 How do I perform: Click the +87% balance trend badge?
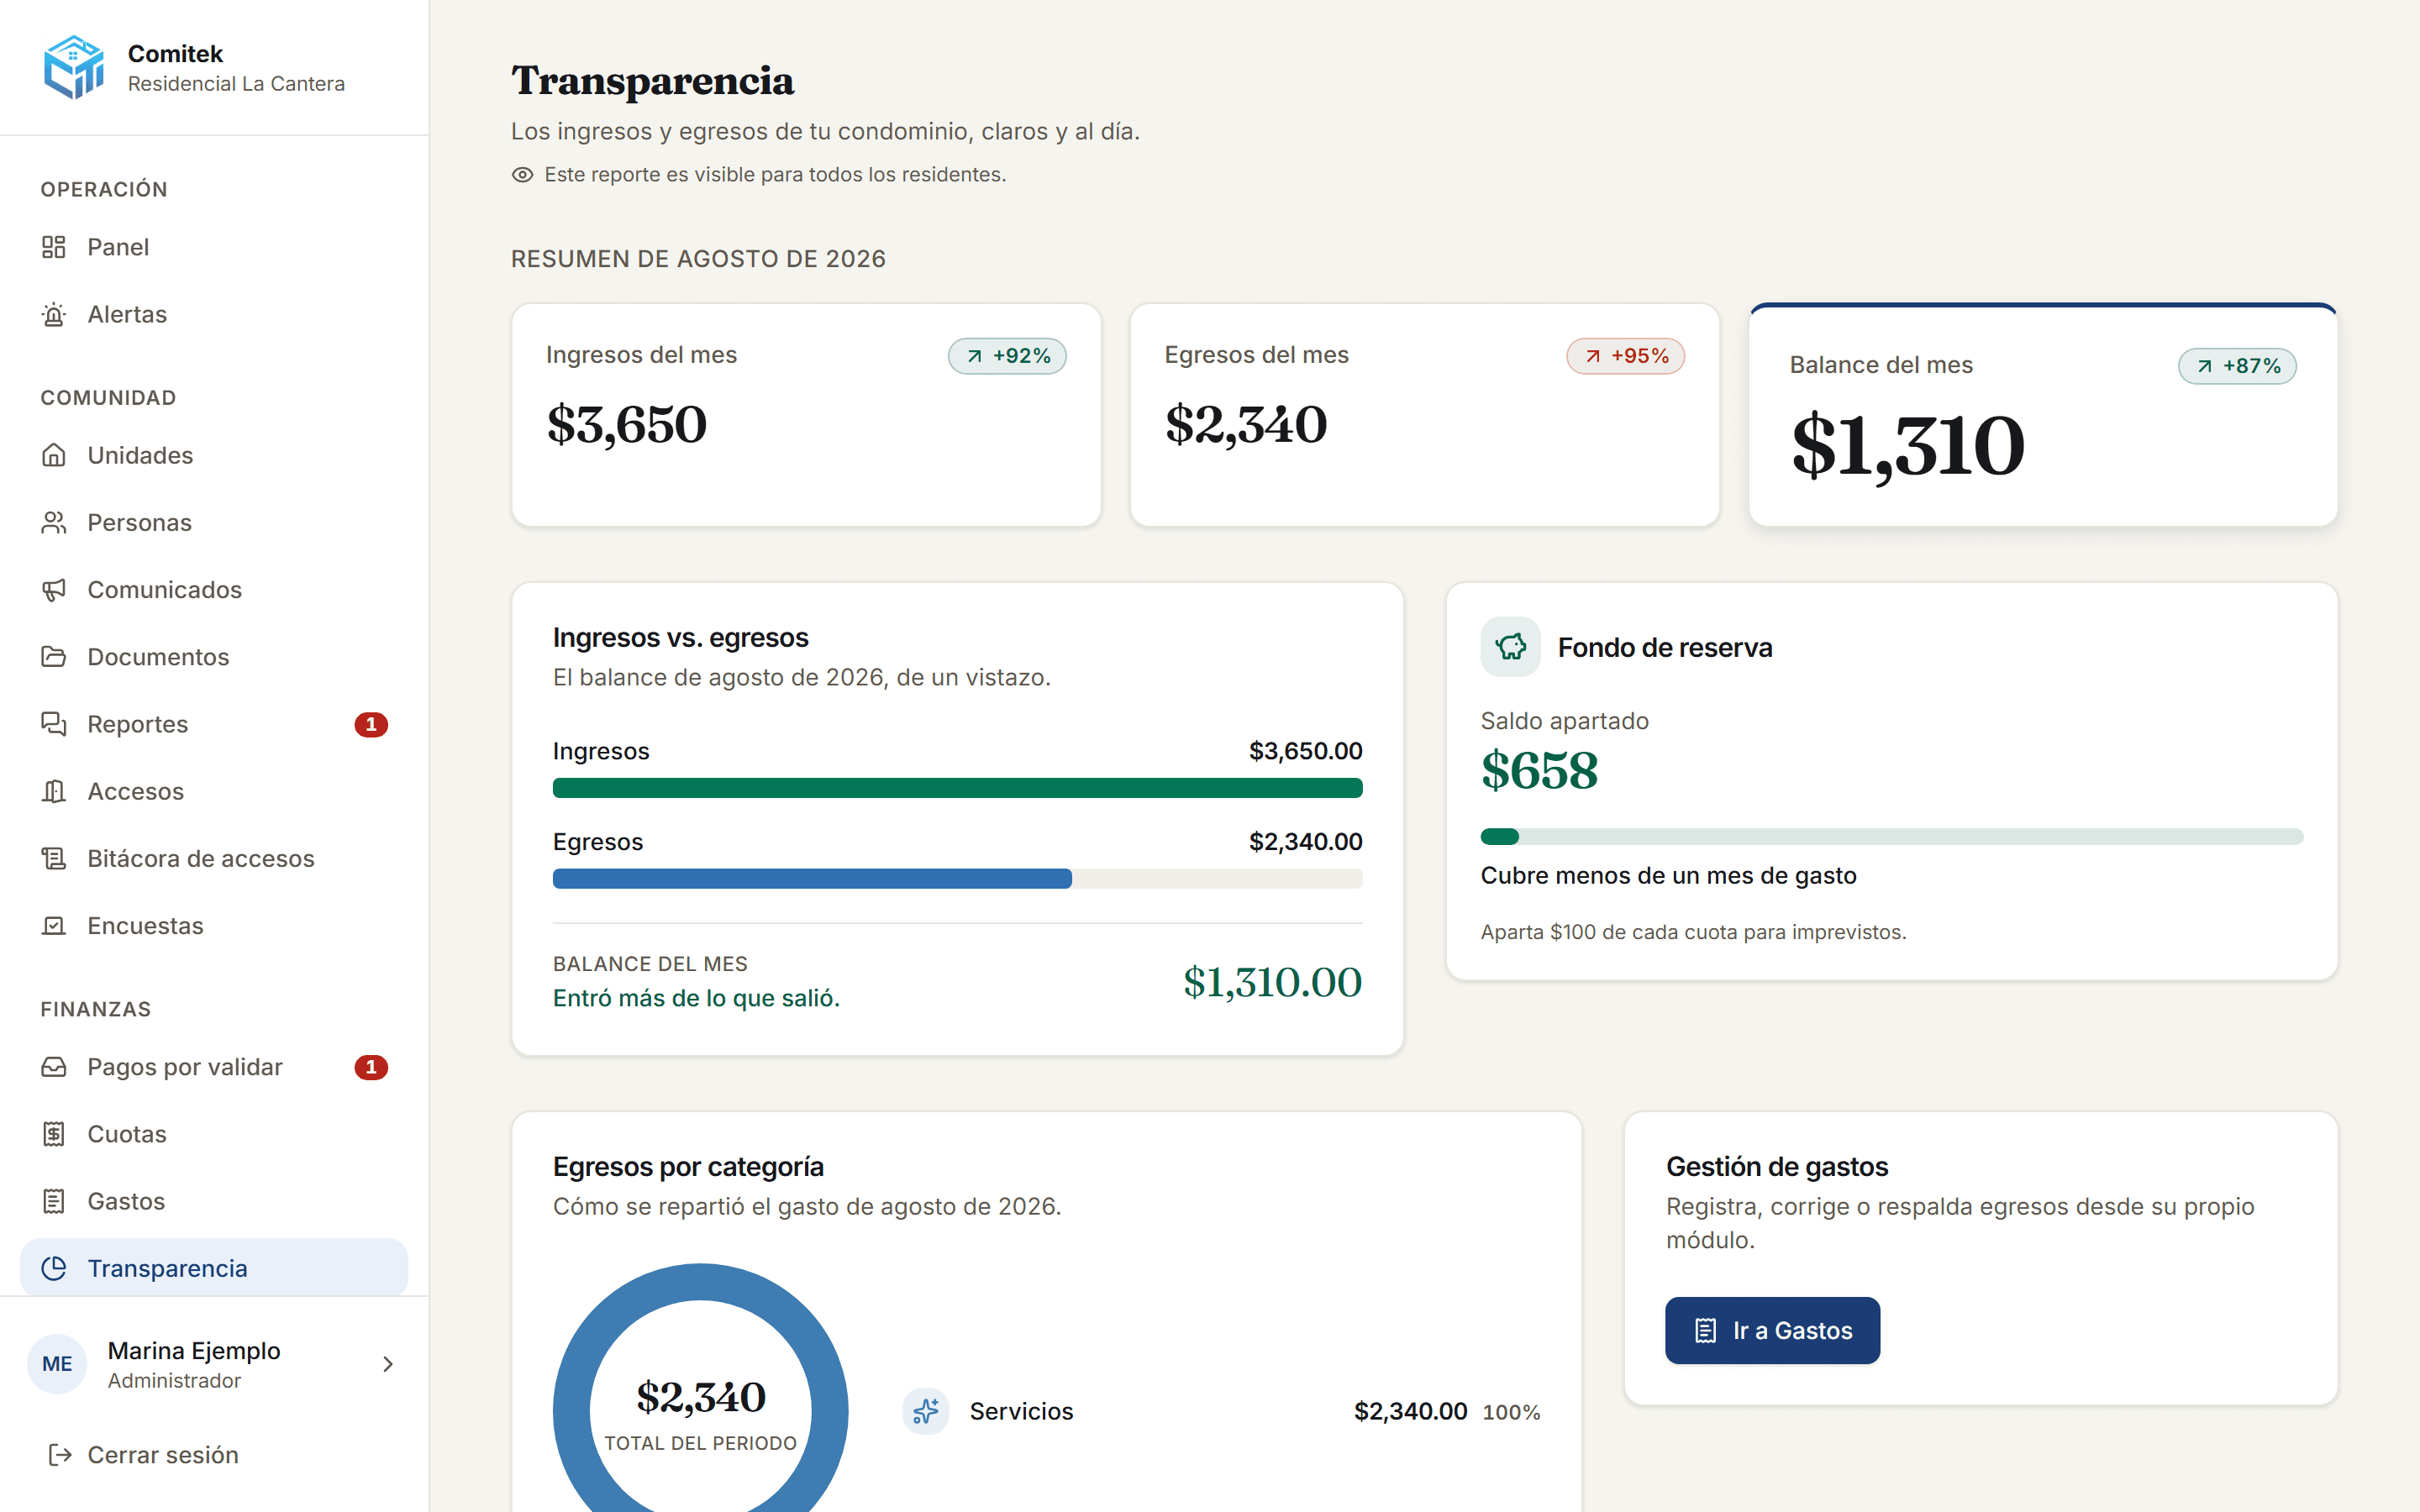point(2237,366)
